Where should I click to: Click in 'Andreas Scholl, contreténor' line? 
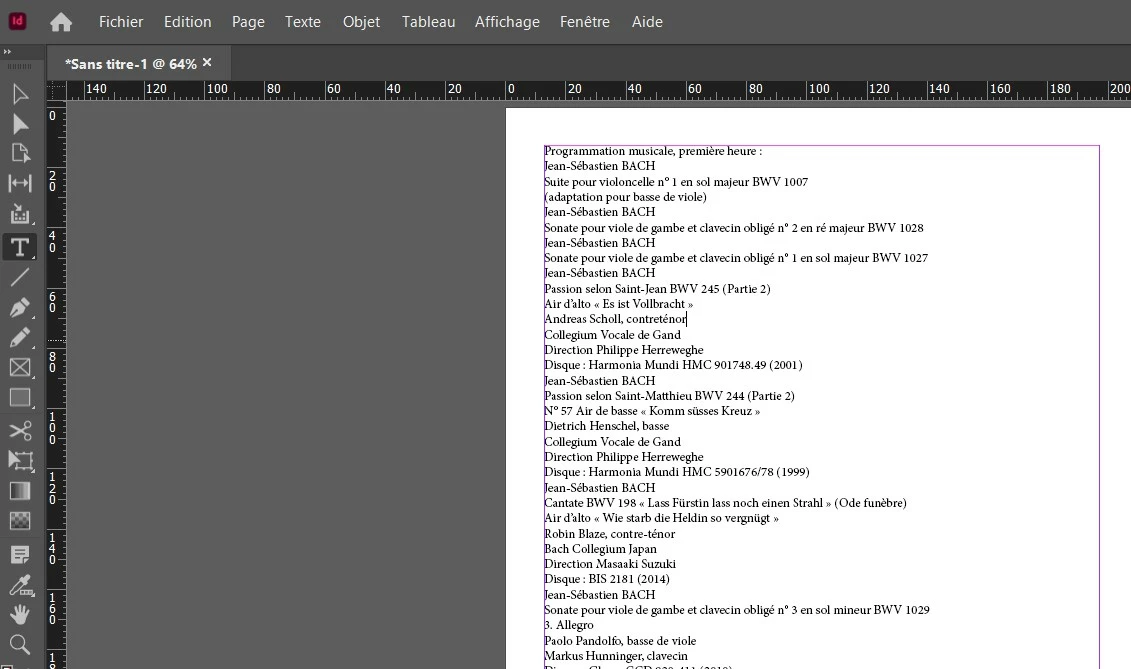pos(615,319)
